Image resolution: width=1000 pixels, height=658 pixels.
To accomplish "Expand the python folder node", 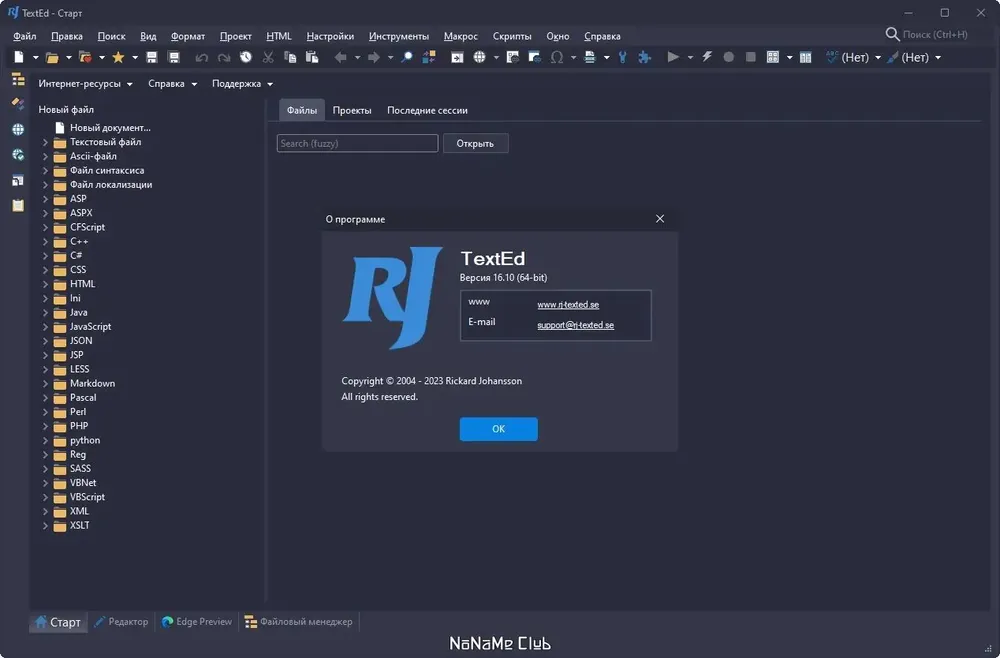I will coord(45,441).
